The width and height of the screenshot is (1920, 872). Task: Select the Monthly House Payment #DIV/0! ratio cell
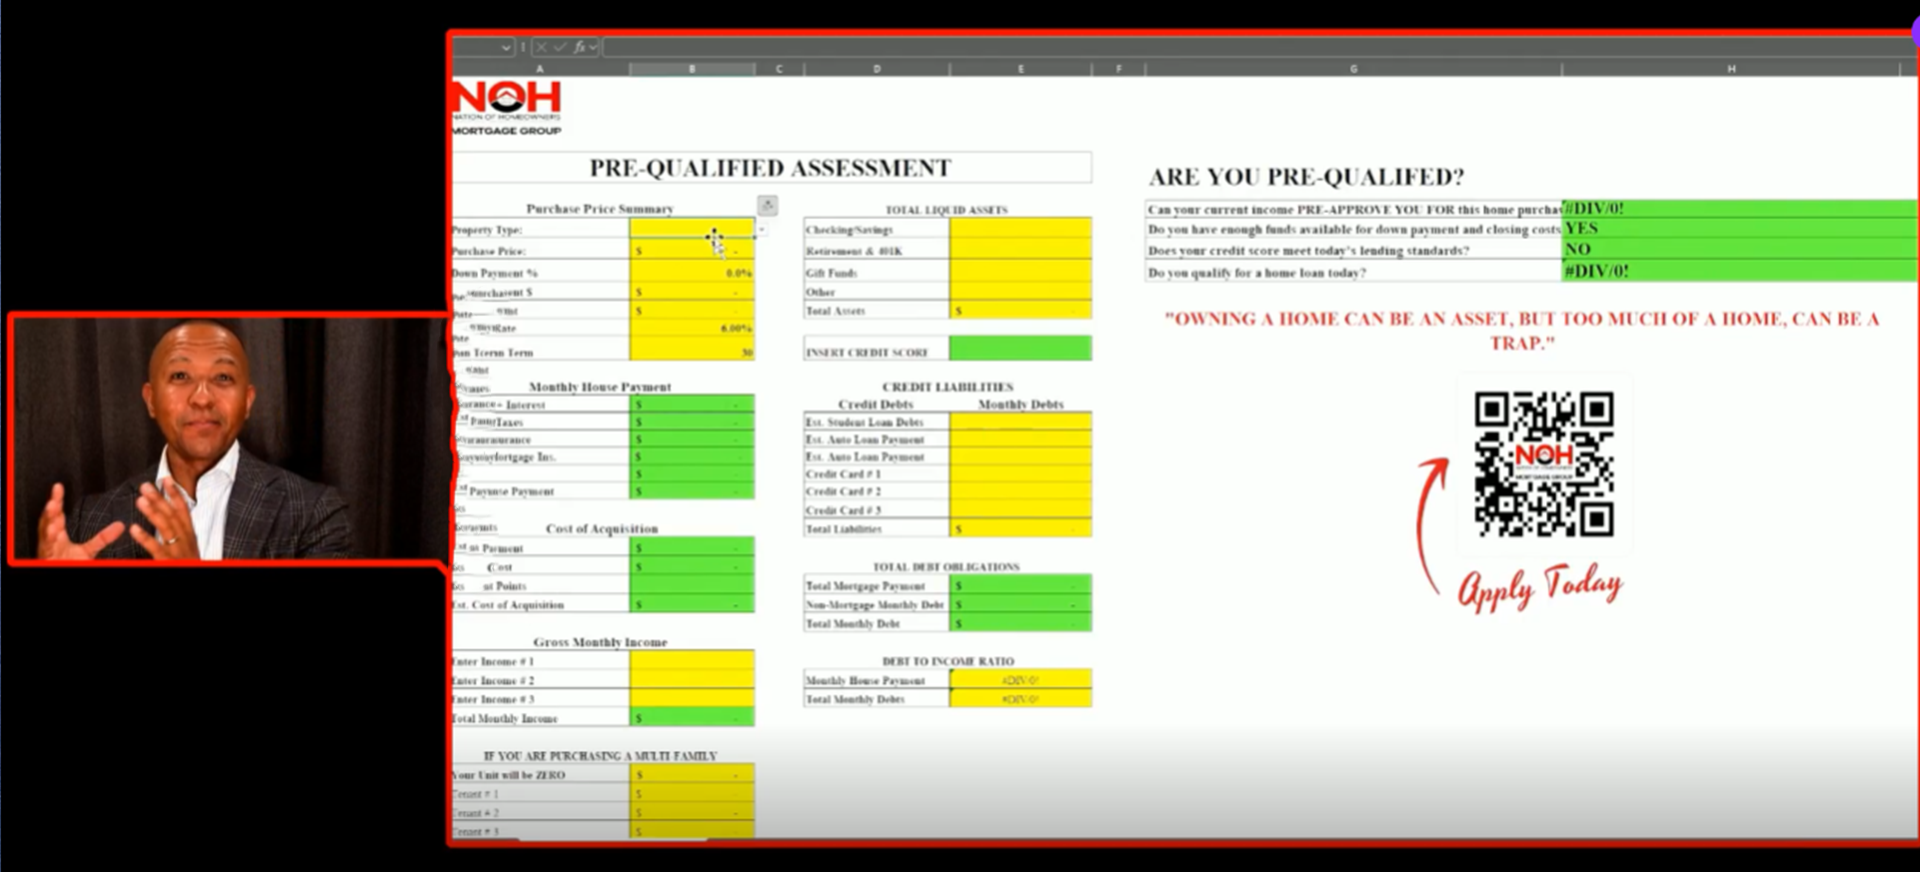(1021, 680)
